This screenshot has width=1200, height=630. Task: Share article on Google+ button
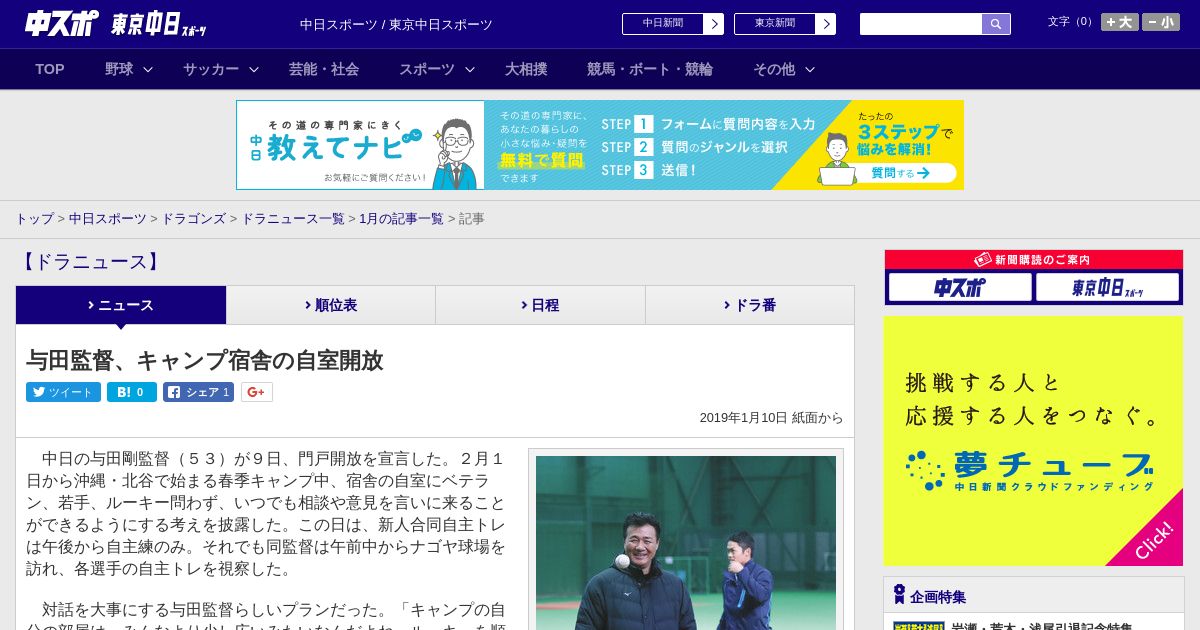[256, 392]
